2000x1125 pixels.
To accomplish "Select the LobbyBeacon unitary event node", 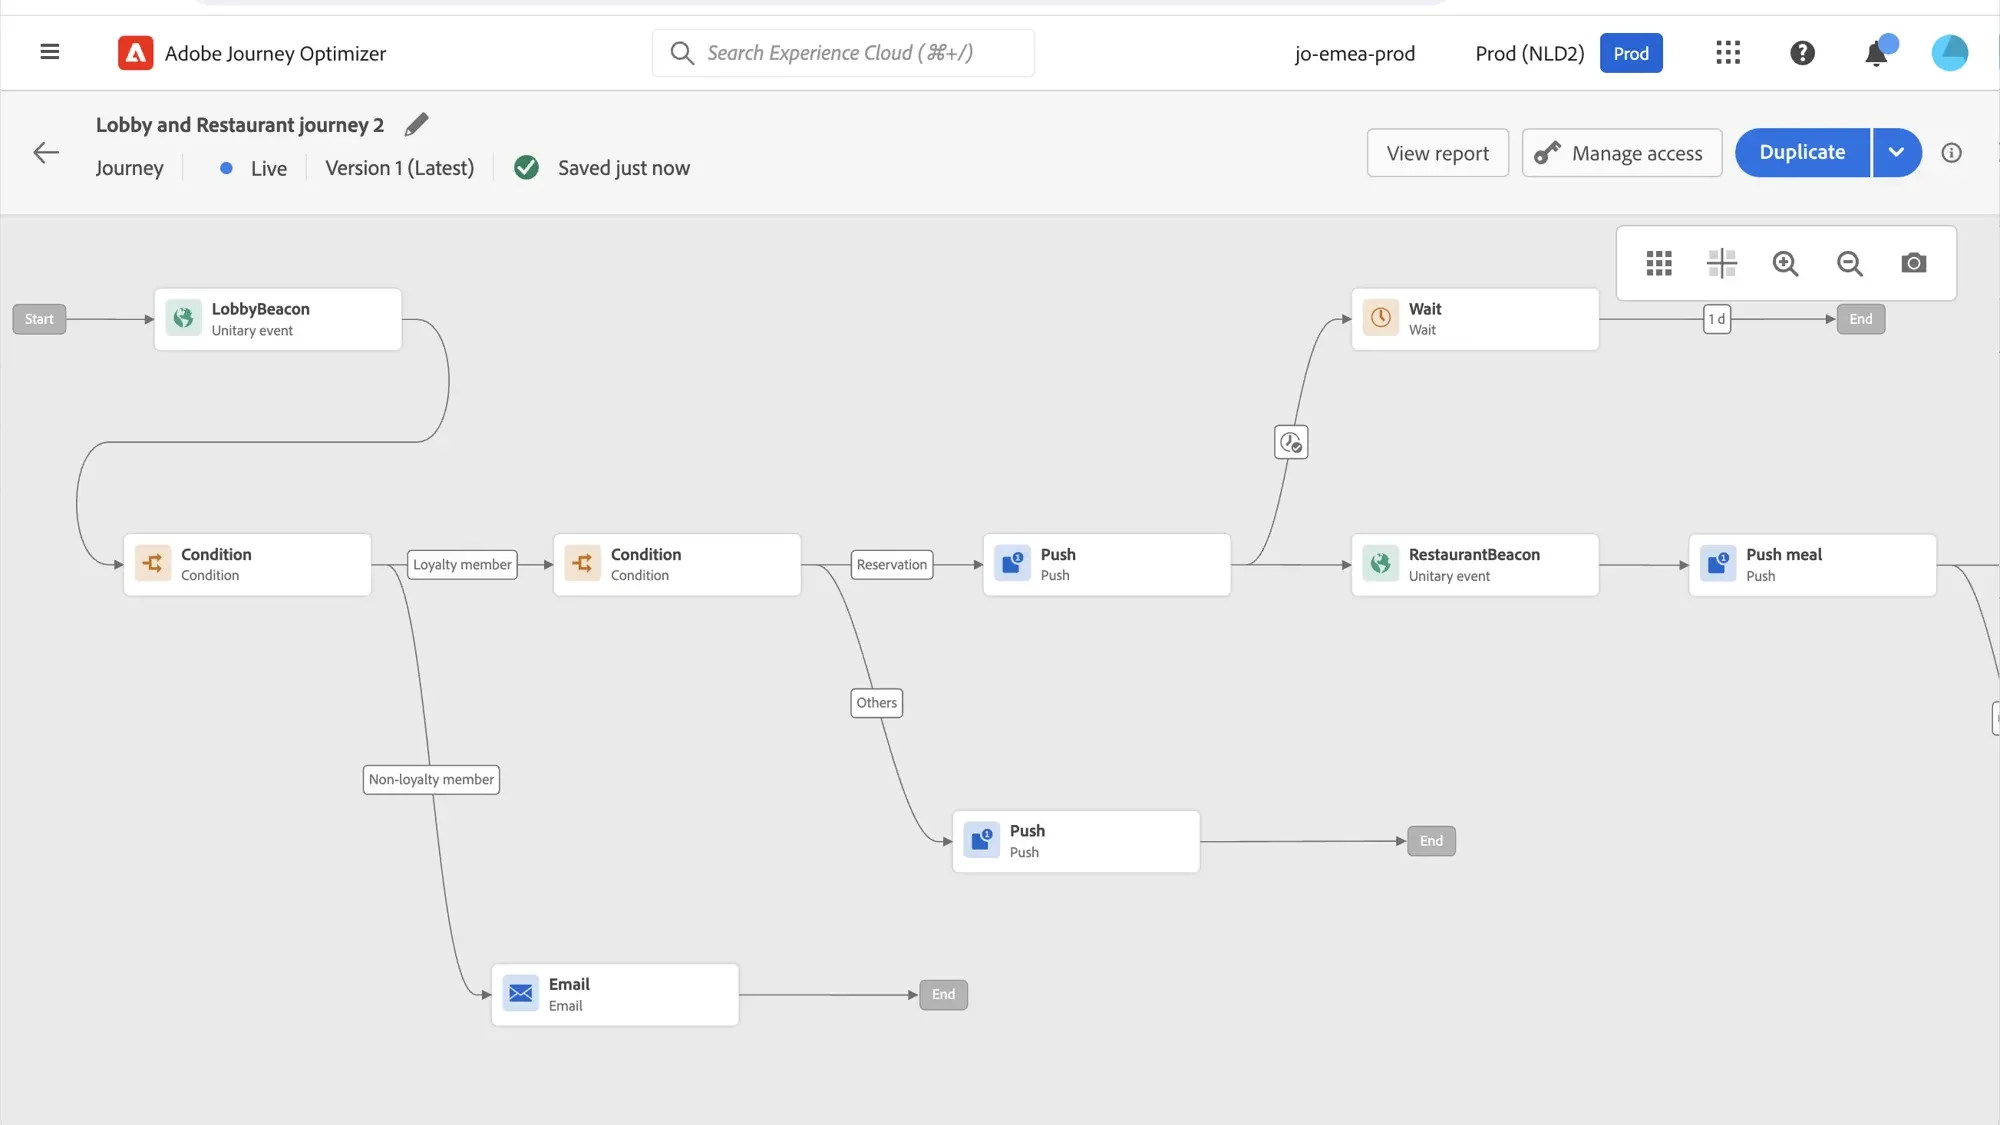I will pyautogui.click(x=278, y=319).
